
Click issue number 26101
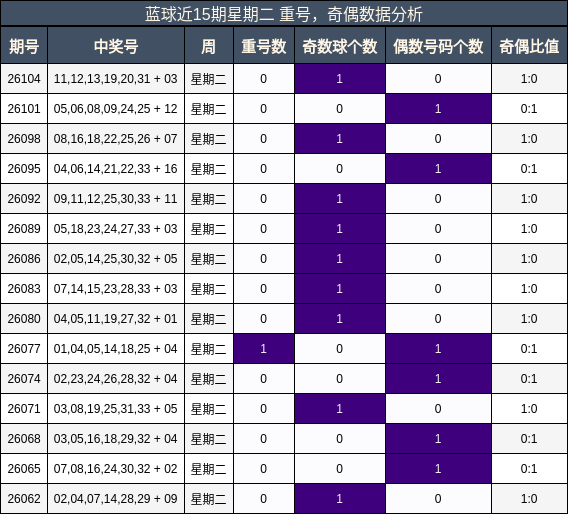[24, 109]
